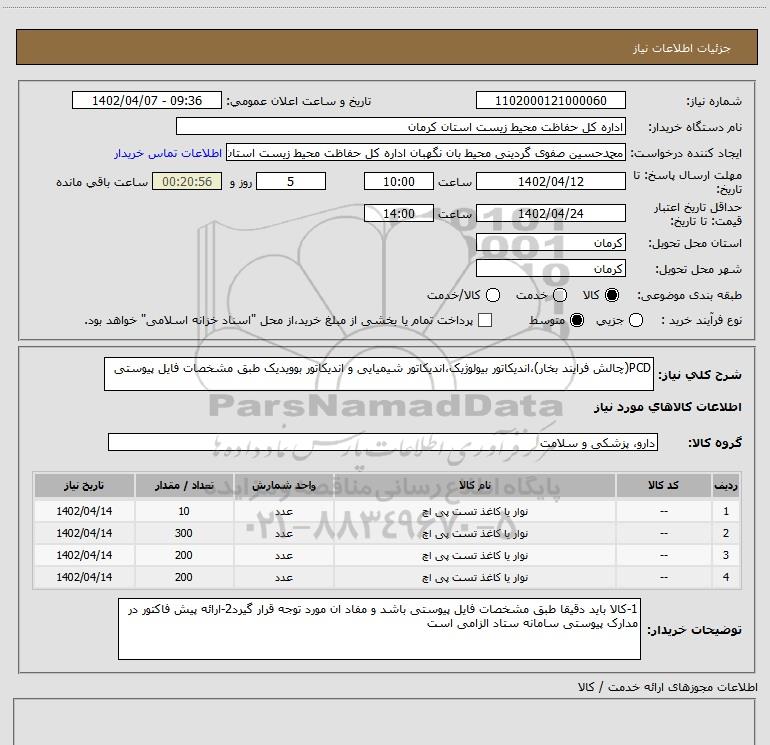Screen dimensions: 770x745
Task: Click the جزئیات اطلاعات نیاز header title
Action: 682,48
